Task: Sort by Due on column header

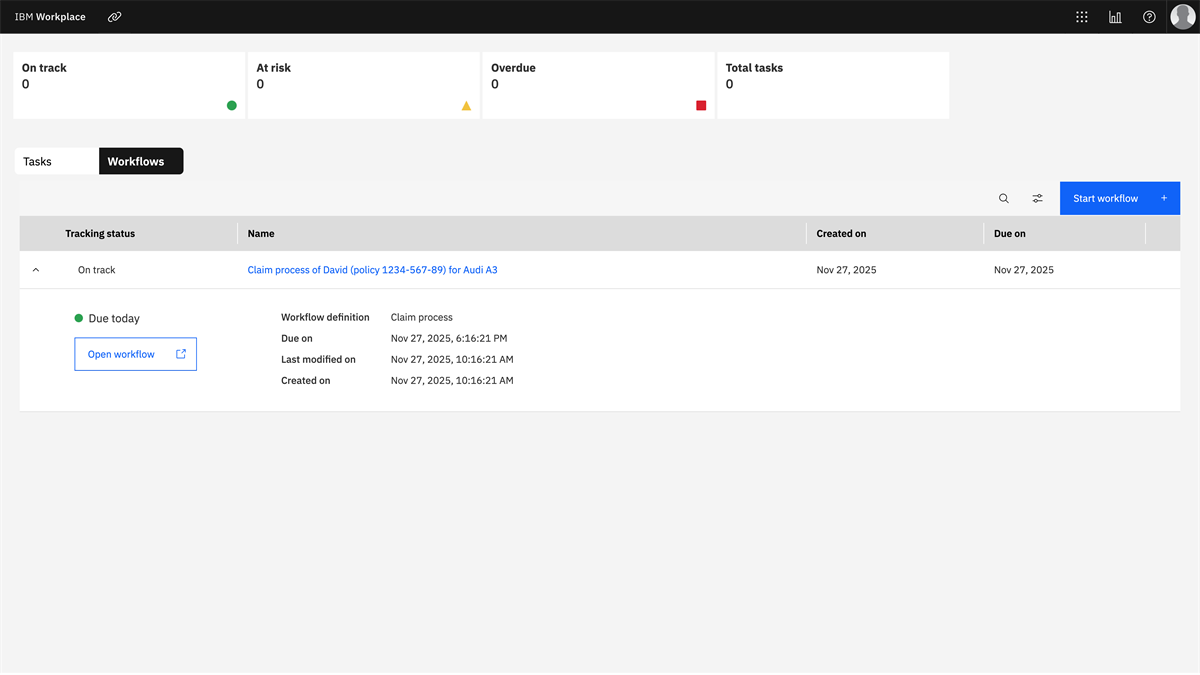Action: coord(1010,233)
